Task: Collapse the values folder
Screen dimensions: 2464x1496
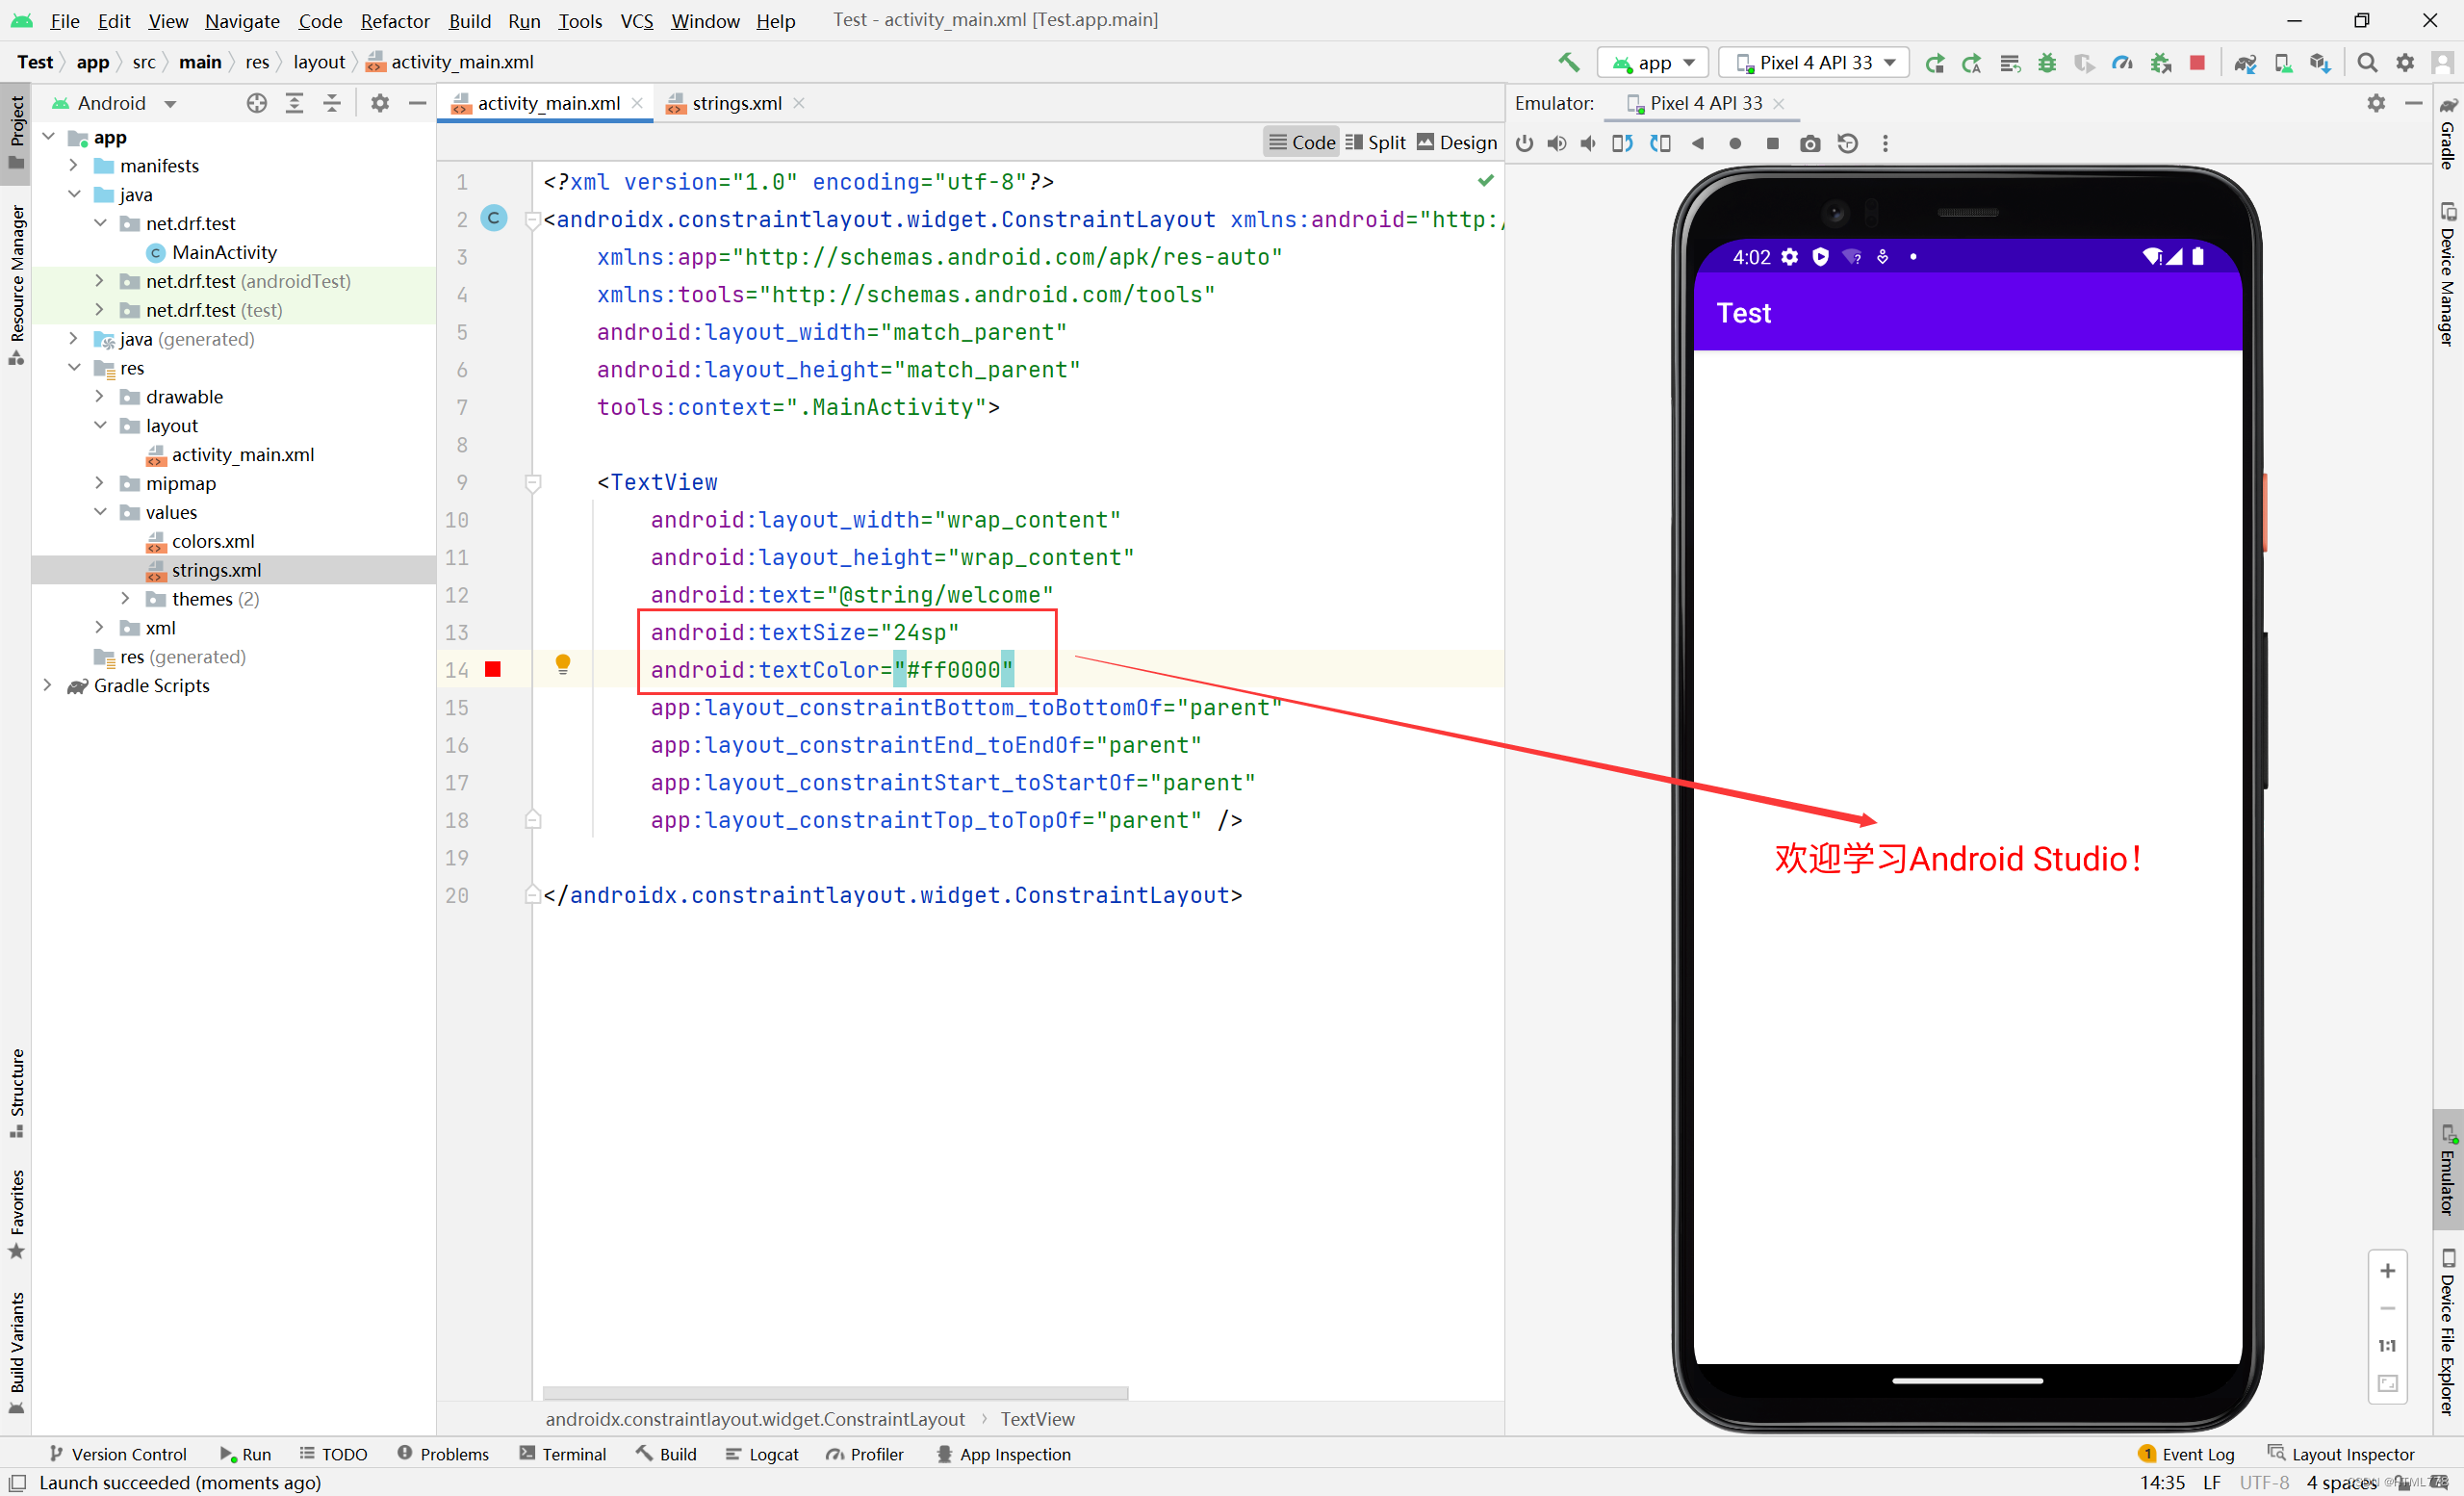Action: tap(100, 512)
